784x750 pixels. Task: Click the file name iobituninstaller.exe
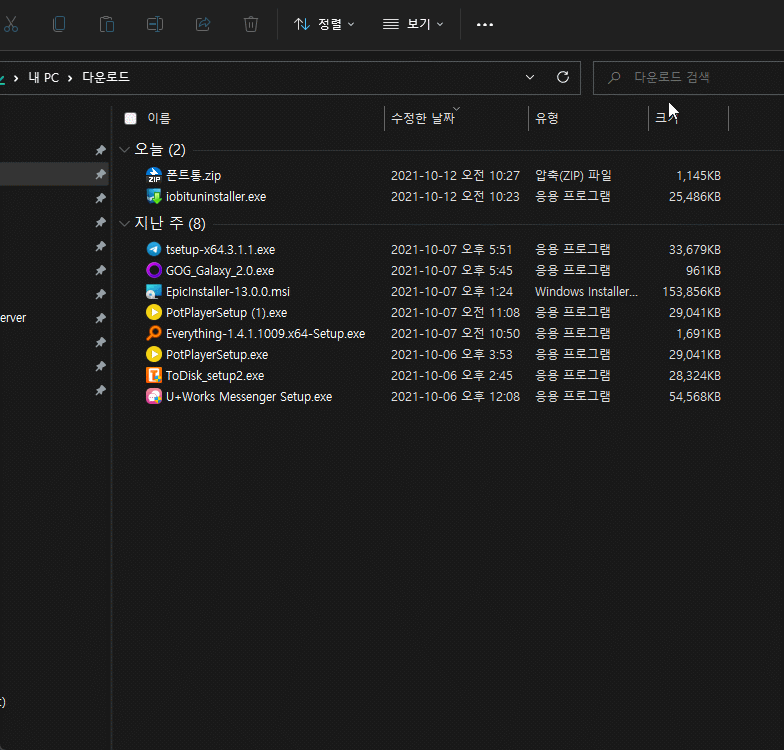click(x=216, y=196)
